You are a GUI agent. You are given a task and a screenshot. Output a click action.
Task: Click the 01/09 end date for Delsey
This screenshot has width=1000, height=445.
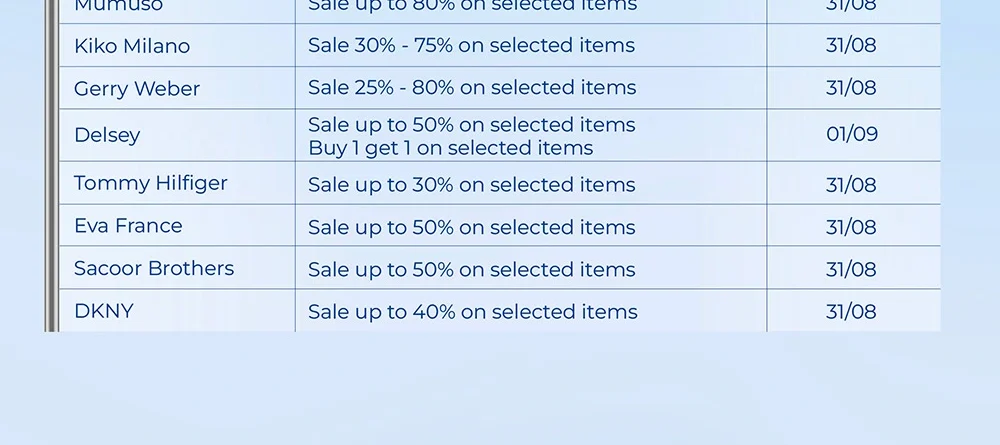852,135
